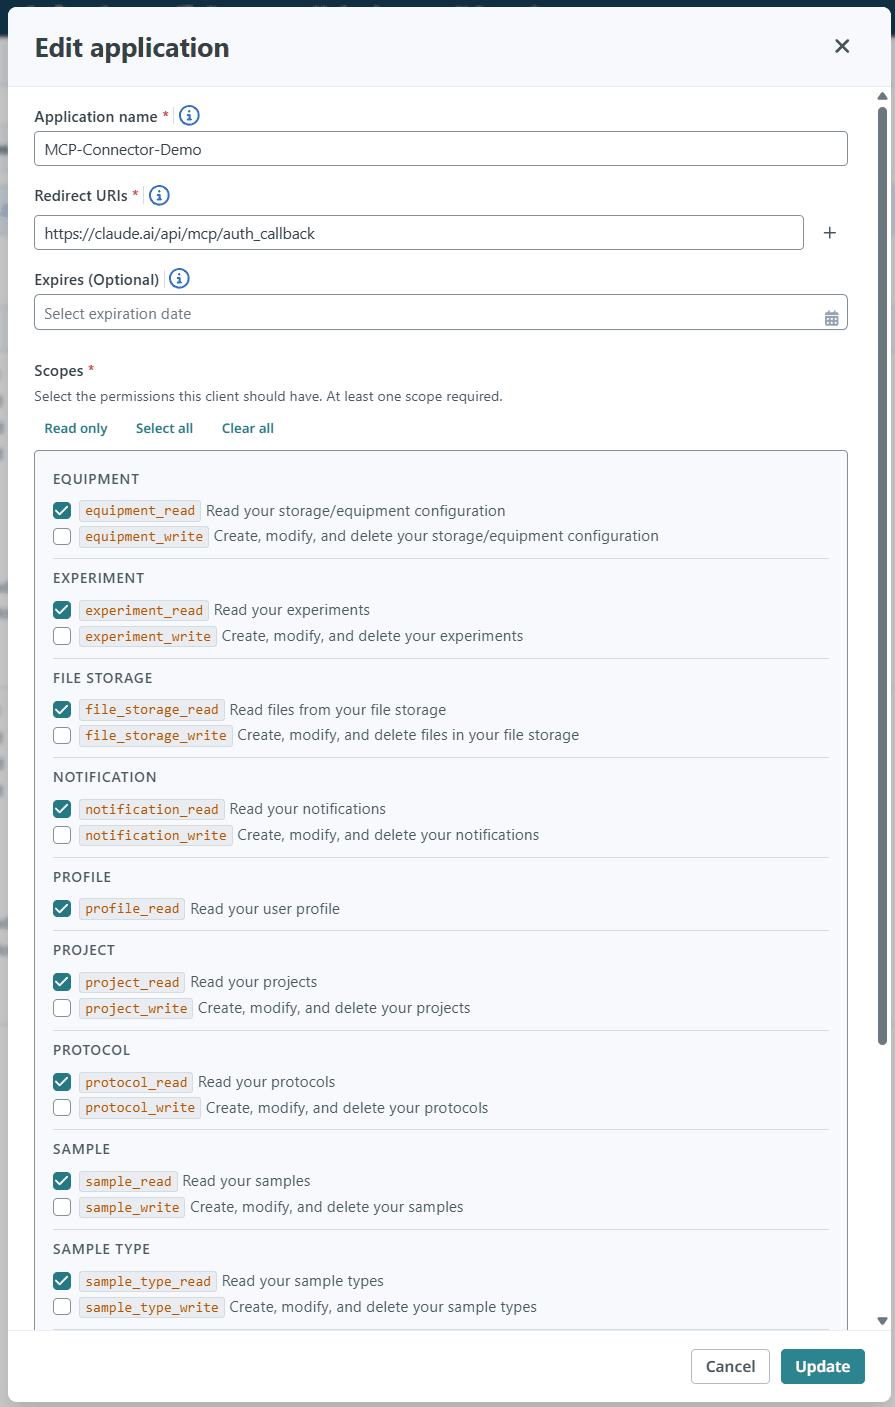Check the notification_write checkbox
Screen dimensions: 895x1407
click(62, 835)
